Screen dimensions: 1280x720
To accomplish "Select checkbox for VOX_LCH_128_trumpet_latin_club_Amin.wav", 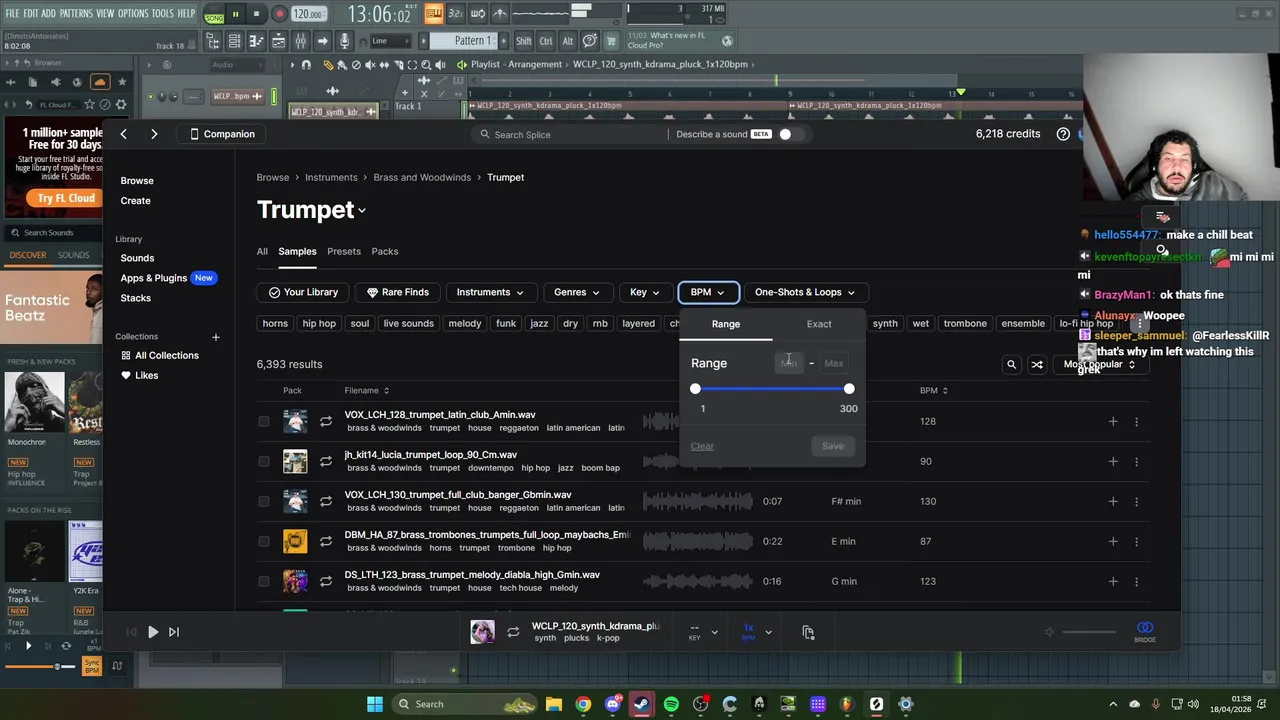I will [264, 421].
